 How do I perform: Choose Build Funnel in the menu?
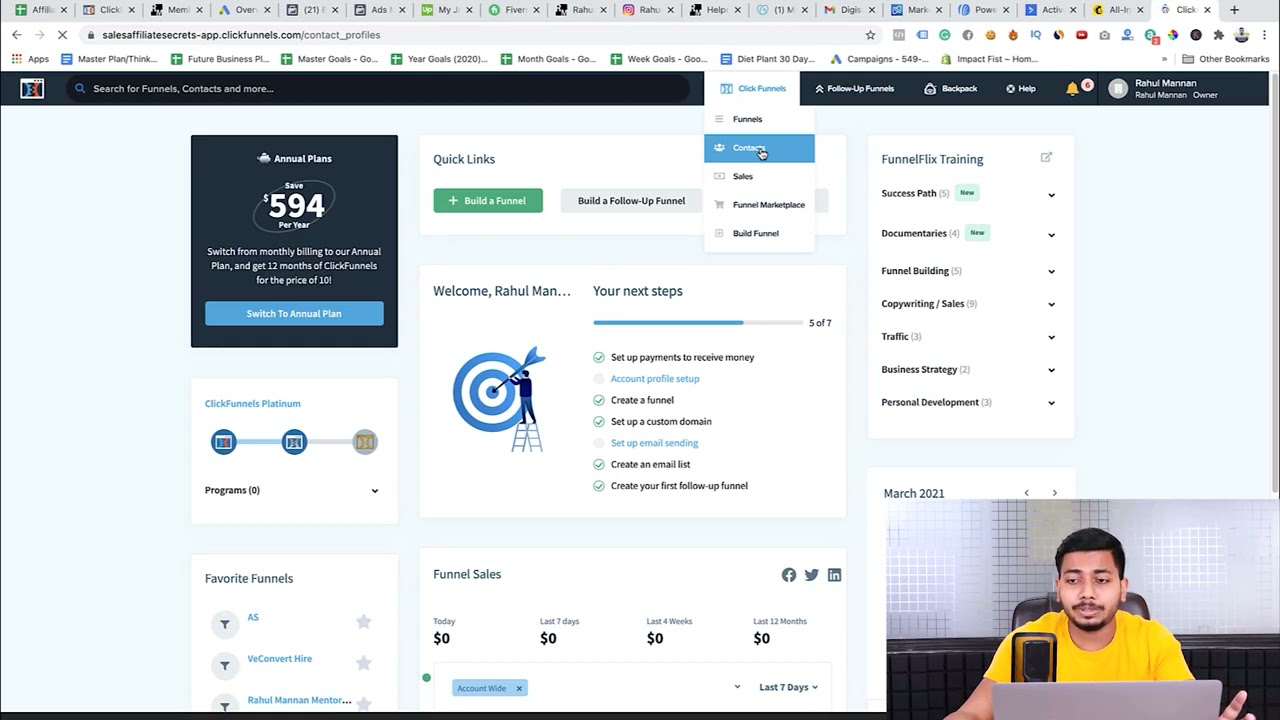tap(759, 233)
